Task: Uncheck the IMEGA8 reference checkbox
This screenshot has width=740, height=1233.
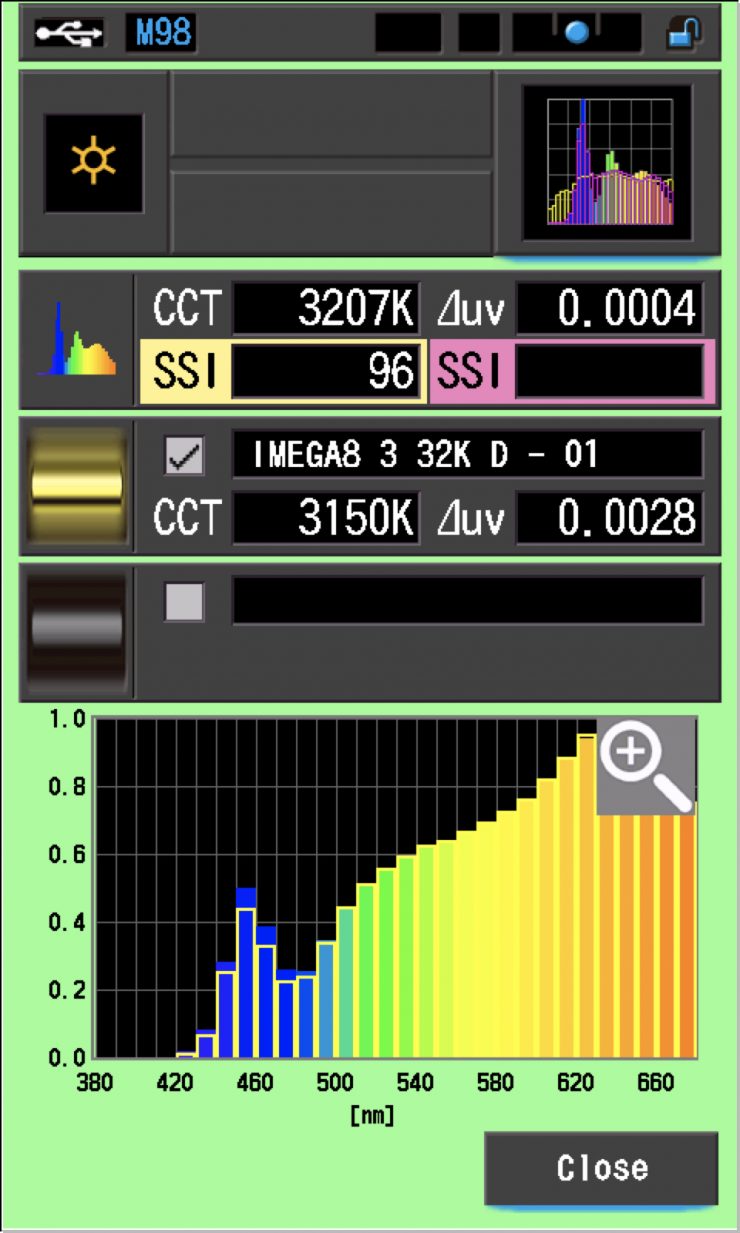Action: click(184, 457)
